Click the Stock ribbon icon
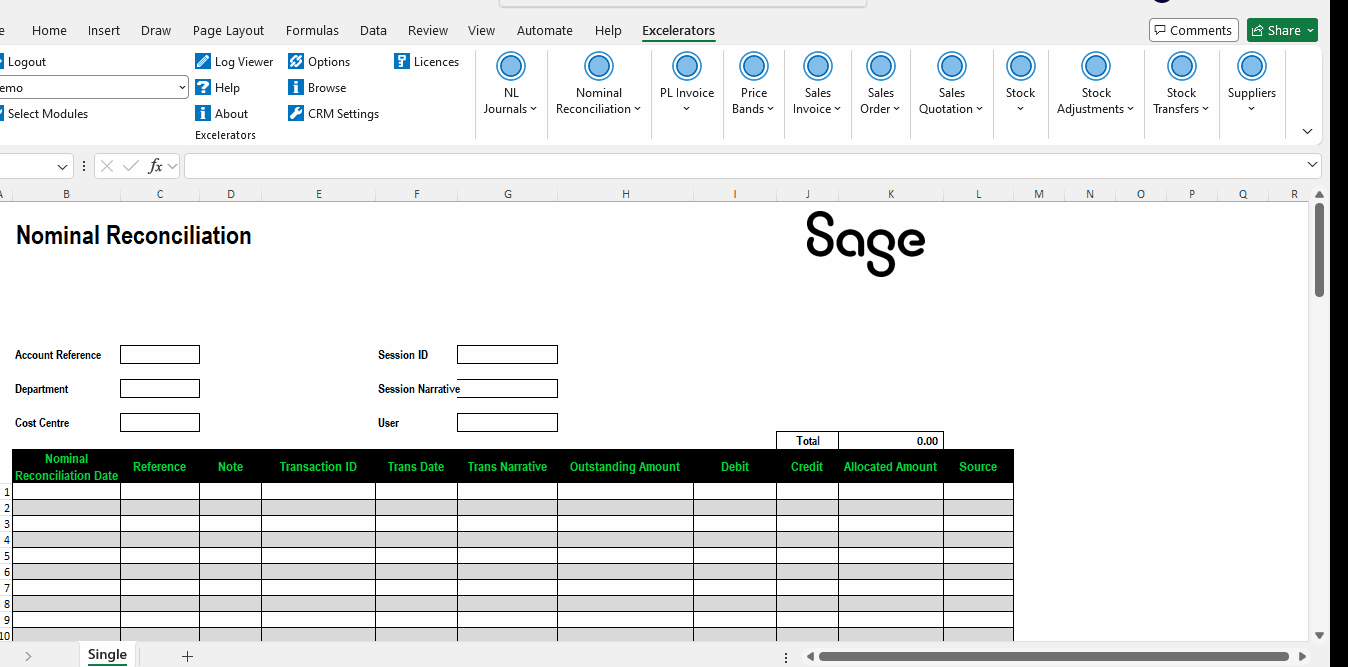Image resolution: width=1348 pixels, height=667 pixels. (1021, 67)
